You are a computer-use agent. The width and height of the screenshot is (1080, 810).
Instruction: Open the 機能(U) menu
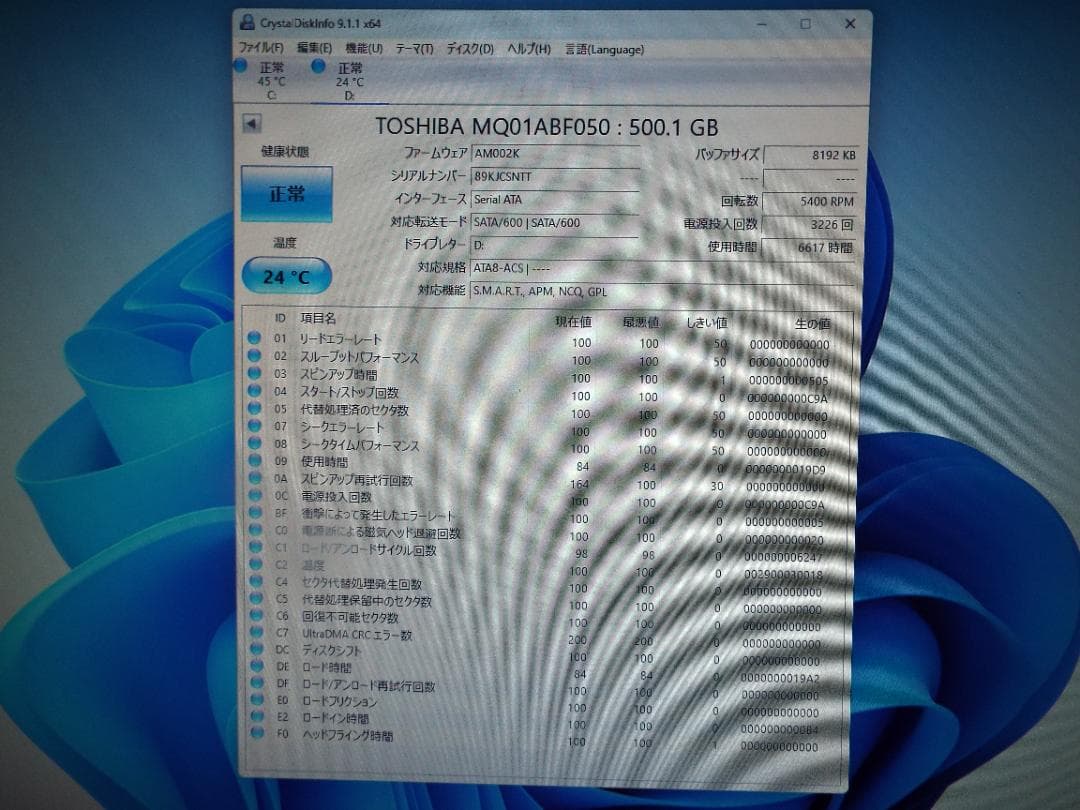coord(365,48)
